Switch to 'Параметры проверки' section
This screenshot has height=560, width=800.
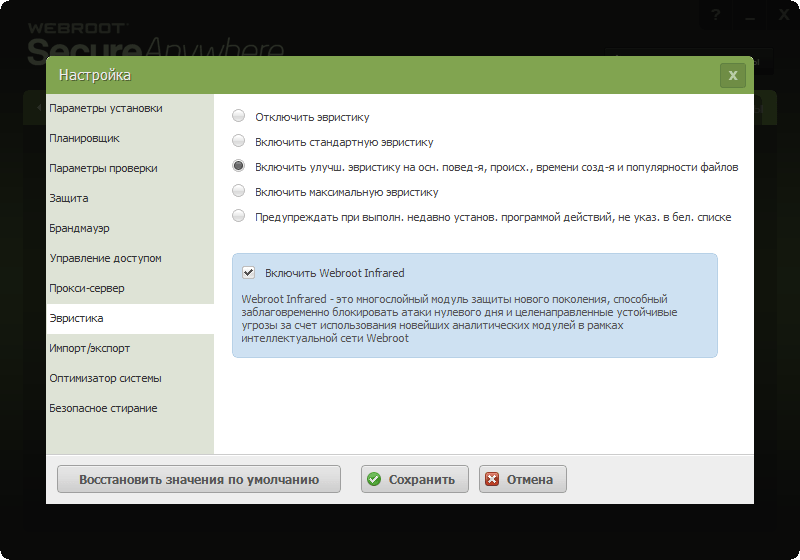130,169
